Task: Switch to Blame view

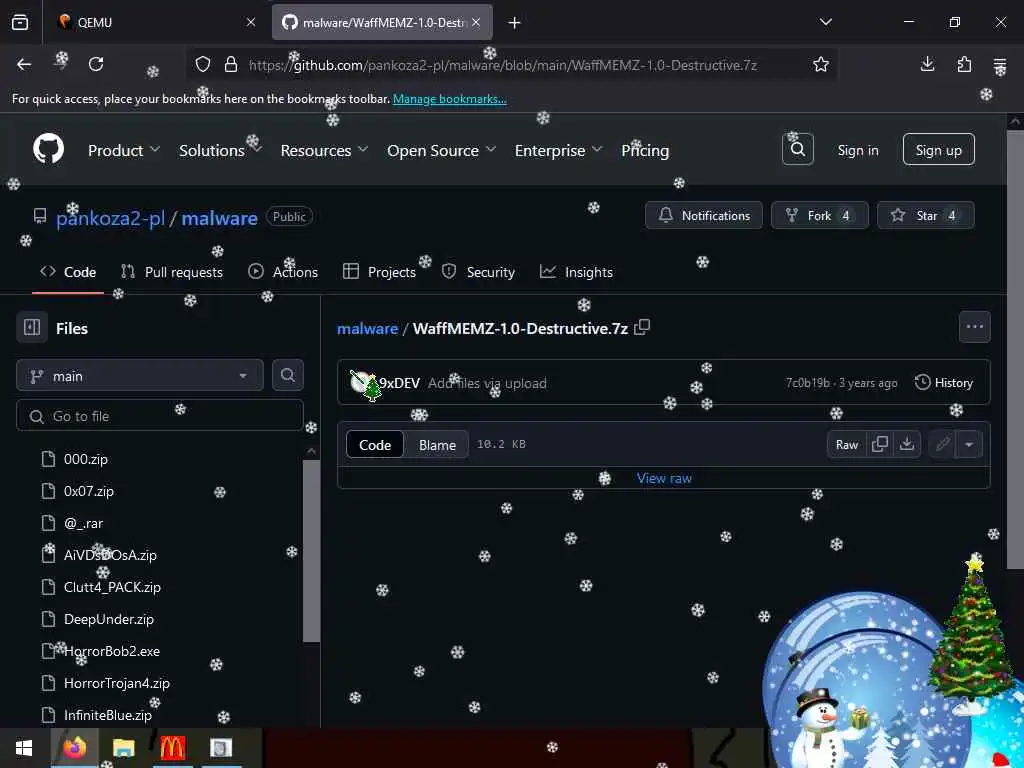Action: pos(437,445)
